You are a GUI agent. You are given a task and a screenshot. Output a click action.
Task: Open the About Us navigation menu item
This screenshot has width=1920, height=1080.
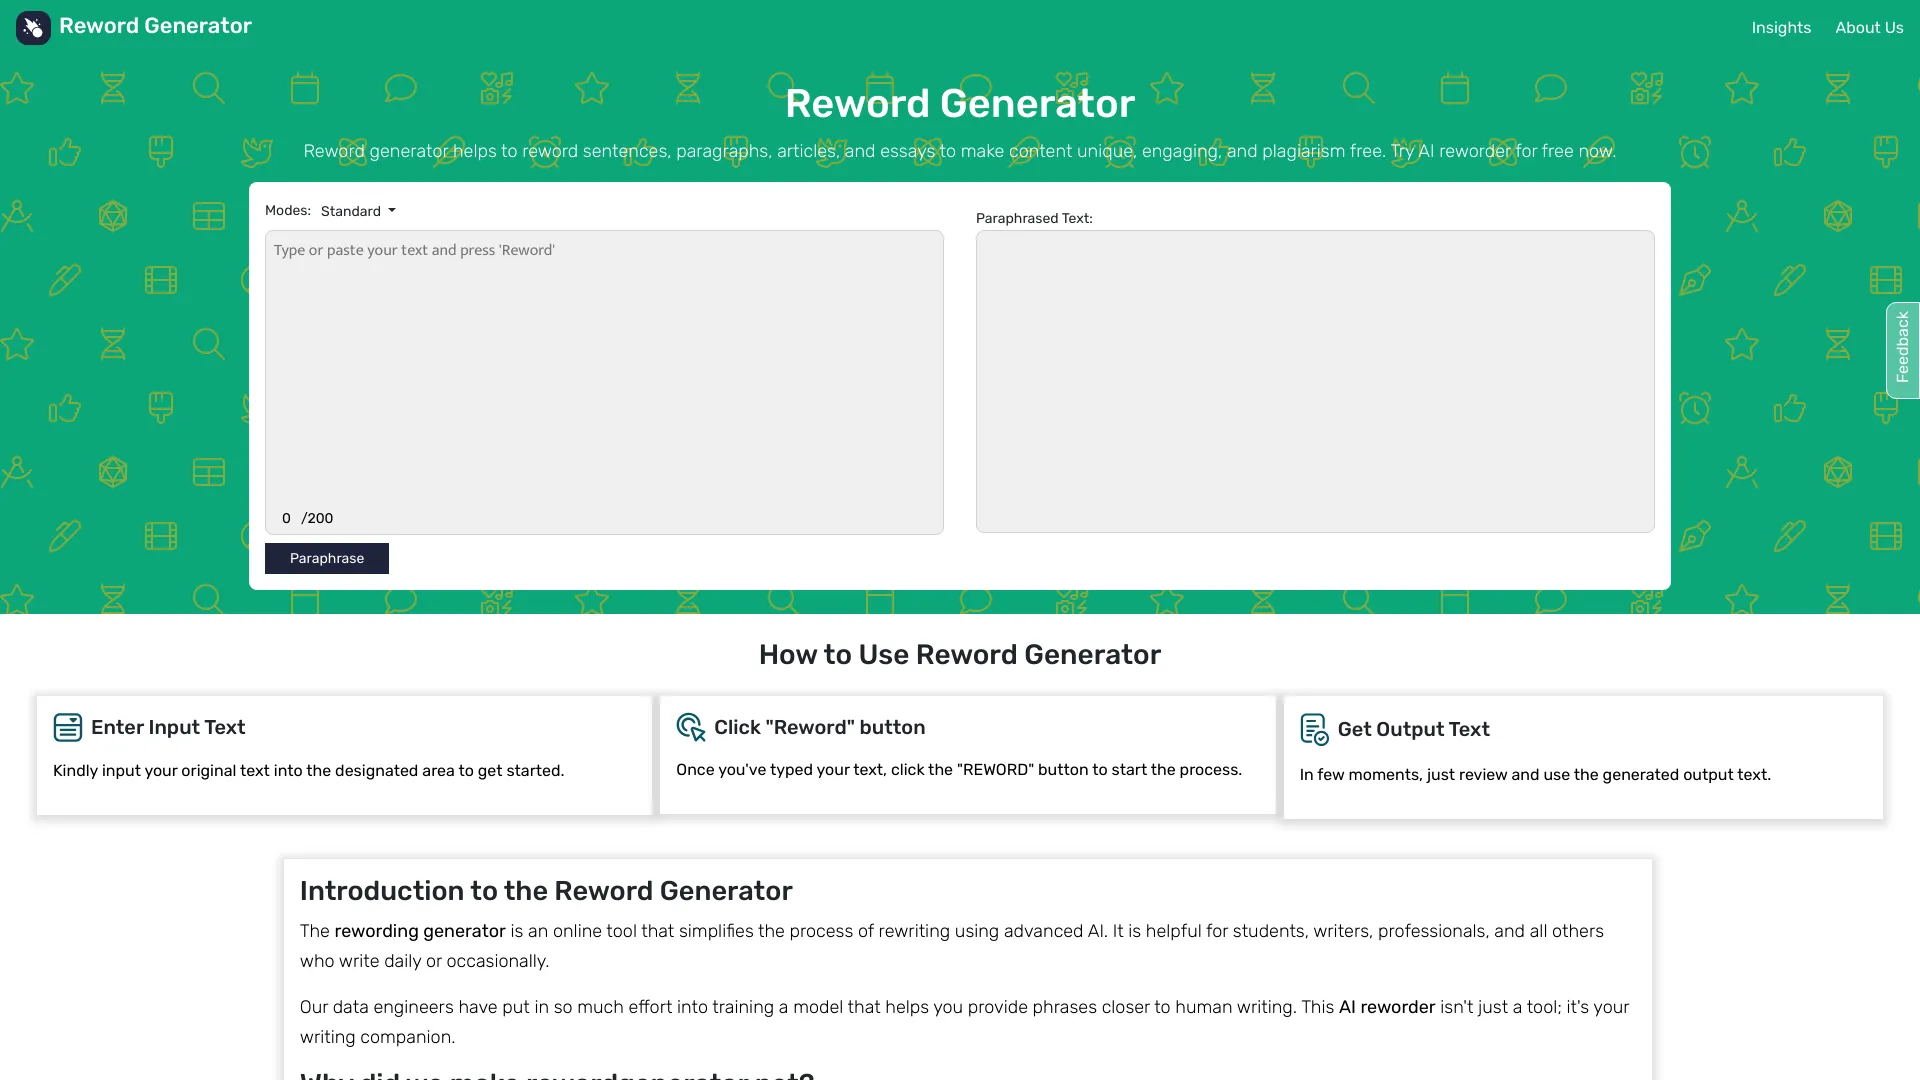(x=1869, y=26)
